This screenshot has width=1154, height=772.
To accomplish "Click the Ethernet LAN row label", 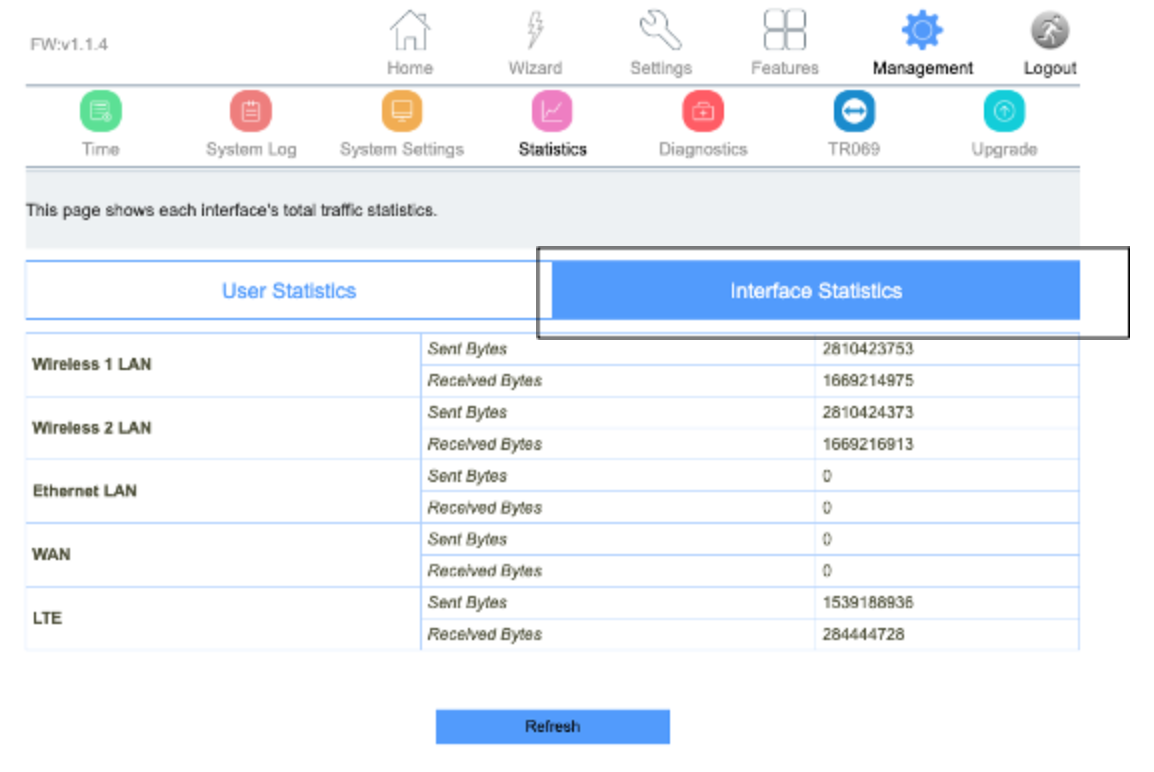I will 84,491.
